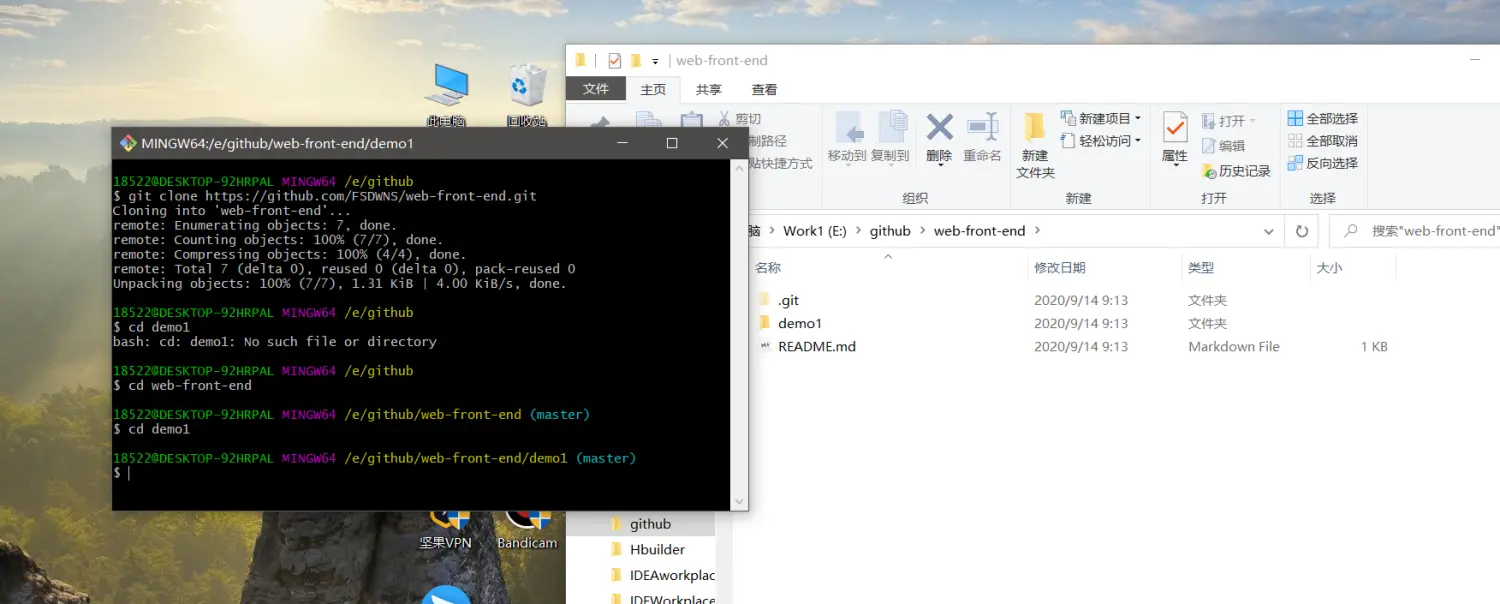Click the History (历史记录) ribbon button
The height and width of the screenshot is (604, 1500).
1236,171
